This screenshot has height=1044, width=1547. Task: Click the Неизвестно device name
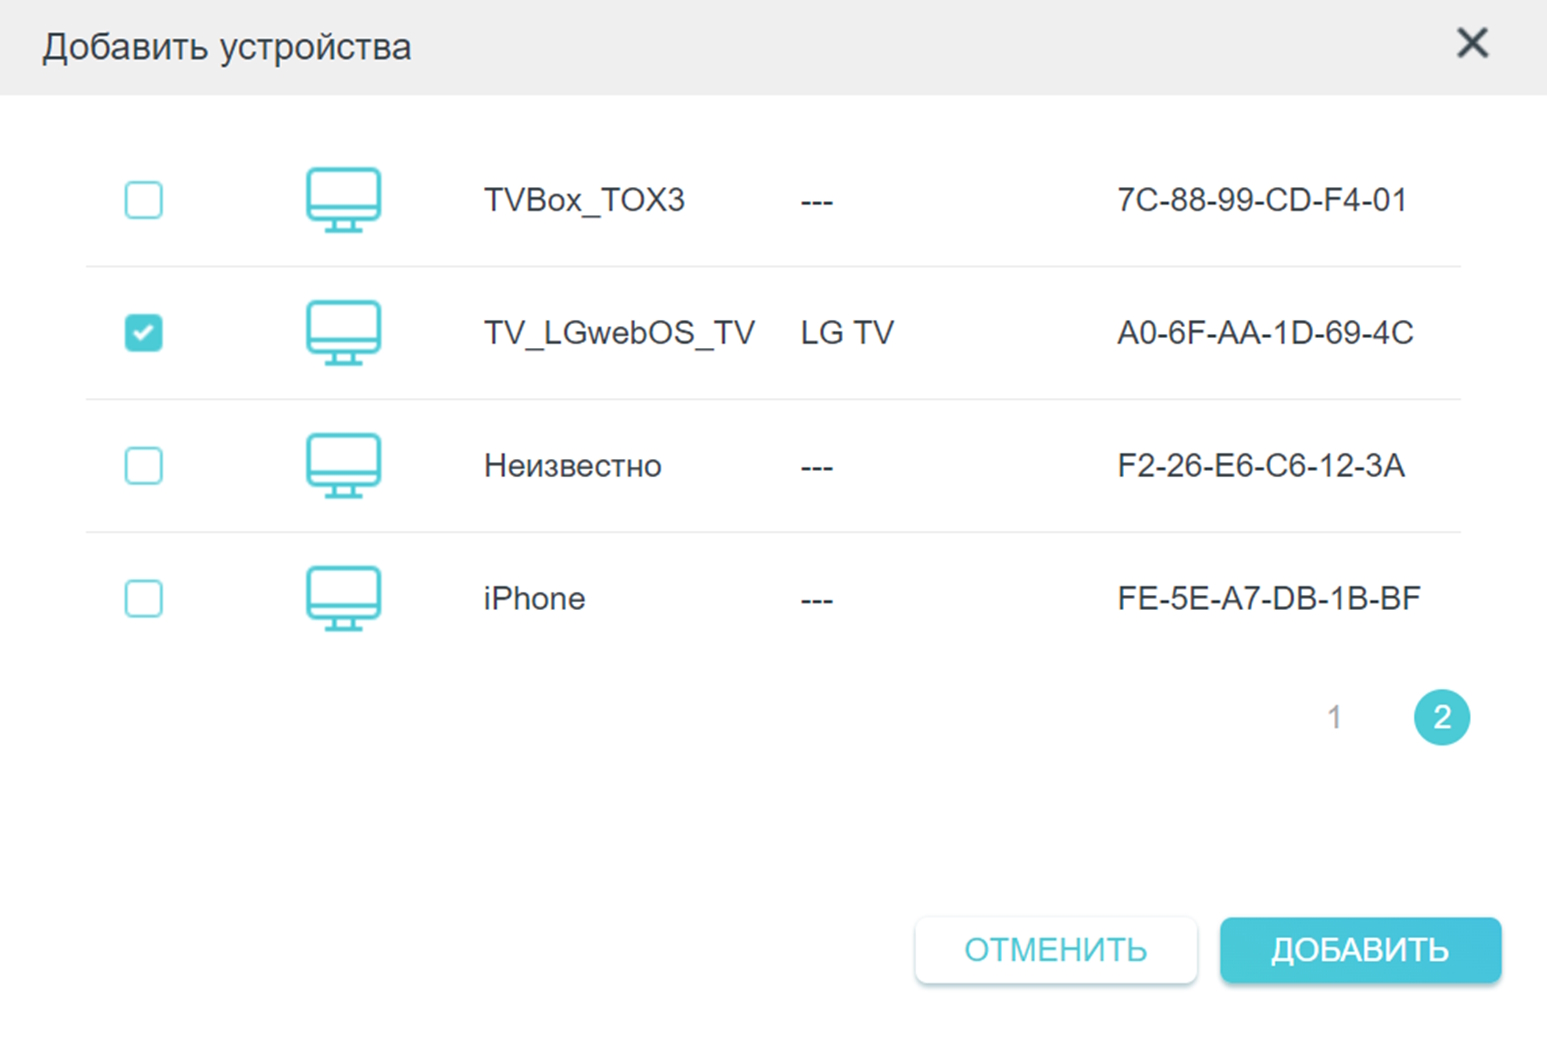click(572, 466)
